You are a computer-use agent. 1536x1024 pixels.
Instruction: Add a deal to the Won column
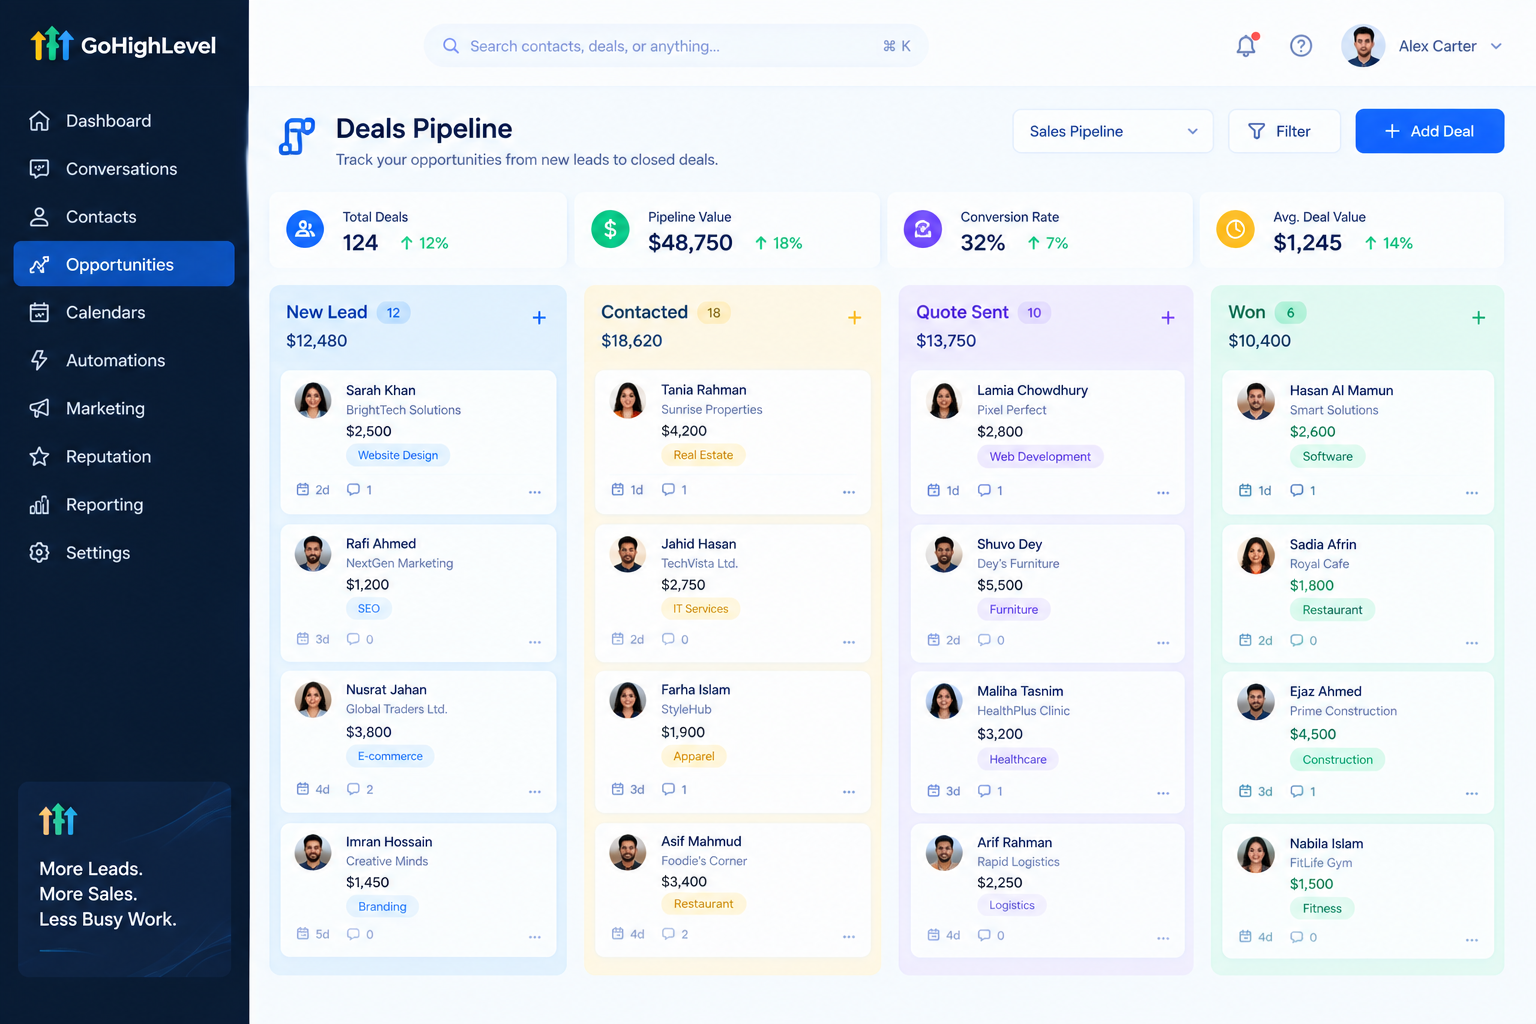tap(1478, 318)
